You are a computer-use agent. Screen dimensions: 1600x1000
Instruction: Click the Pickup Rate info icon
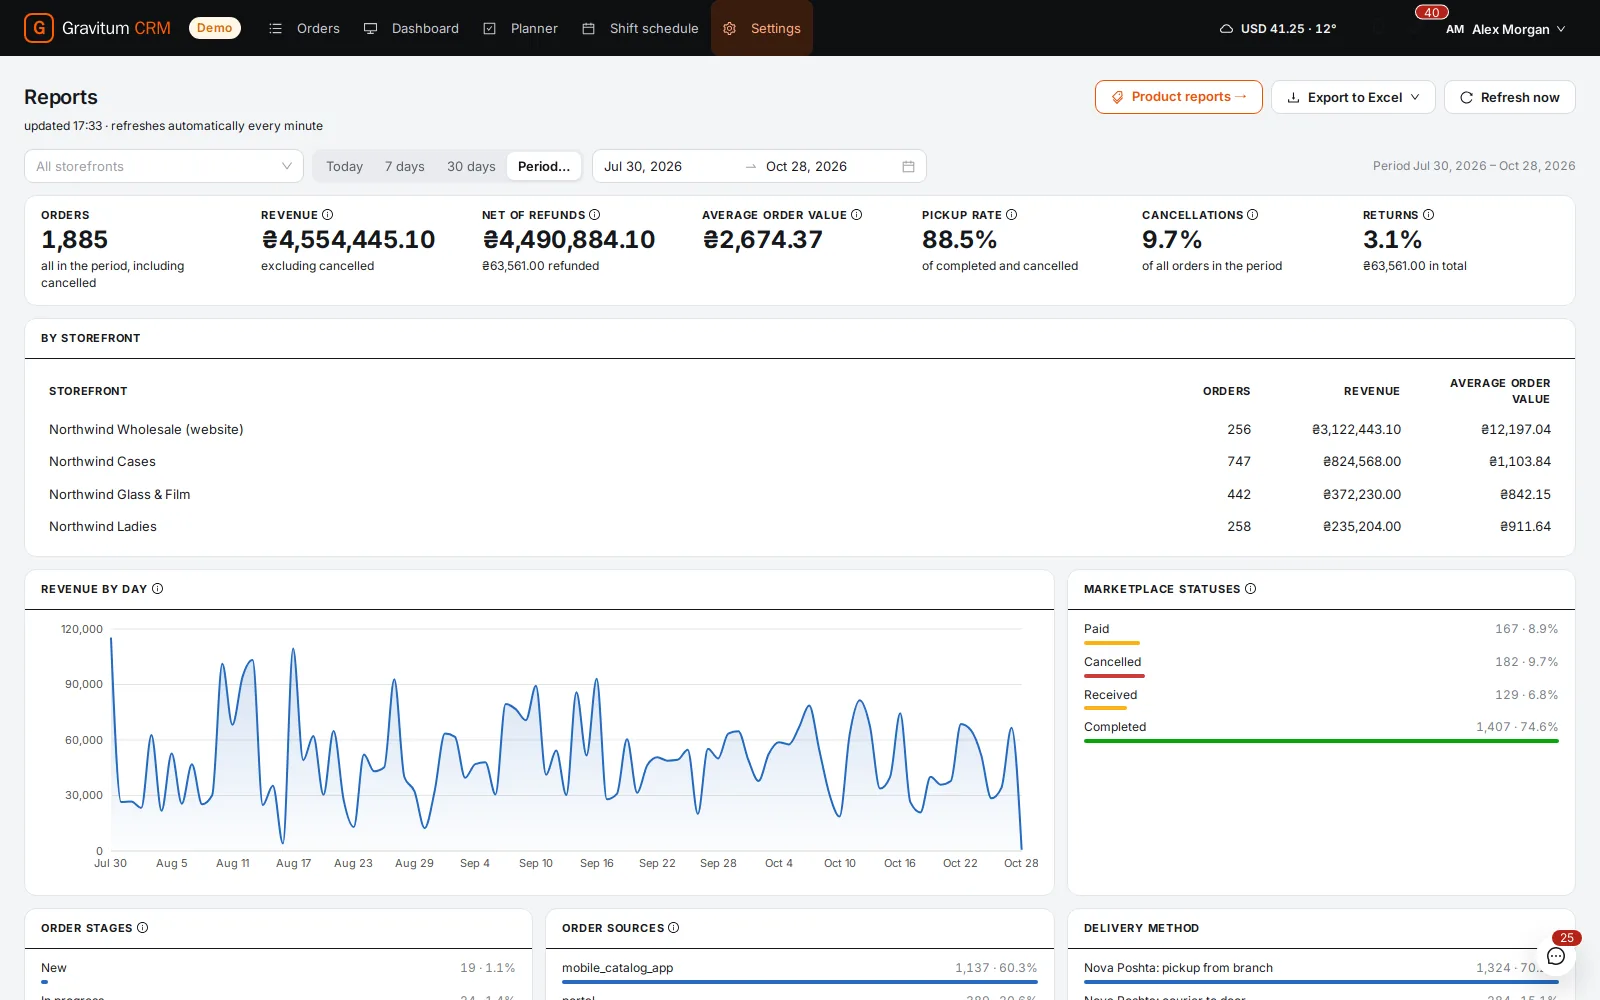coord(1011,215)
